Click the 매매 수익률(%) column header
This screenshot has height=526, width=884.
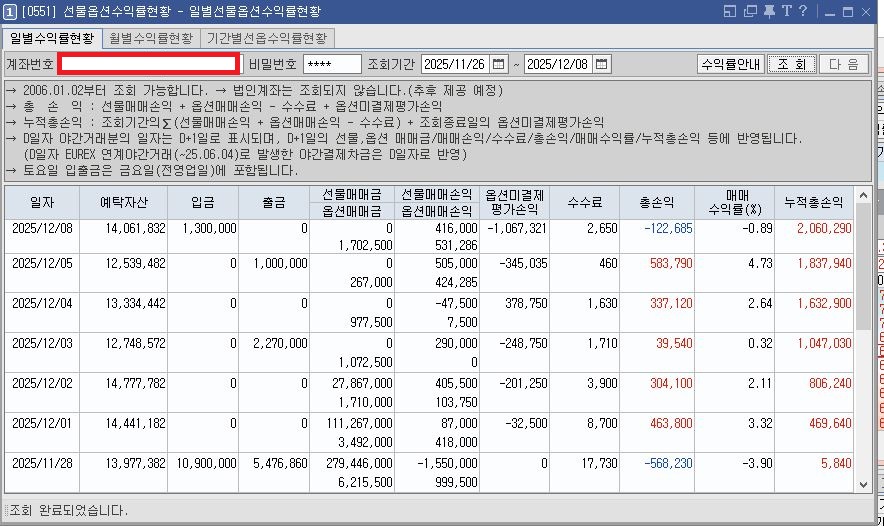[x=735, y=202]
